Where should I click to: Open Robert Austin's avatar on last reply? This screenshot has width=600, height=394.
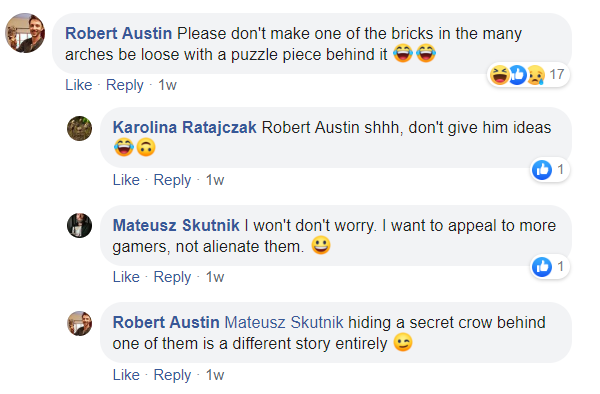click(80, 323)
